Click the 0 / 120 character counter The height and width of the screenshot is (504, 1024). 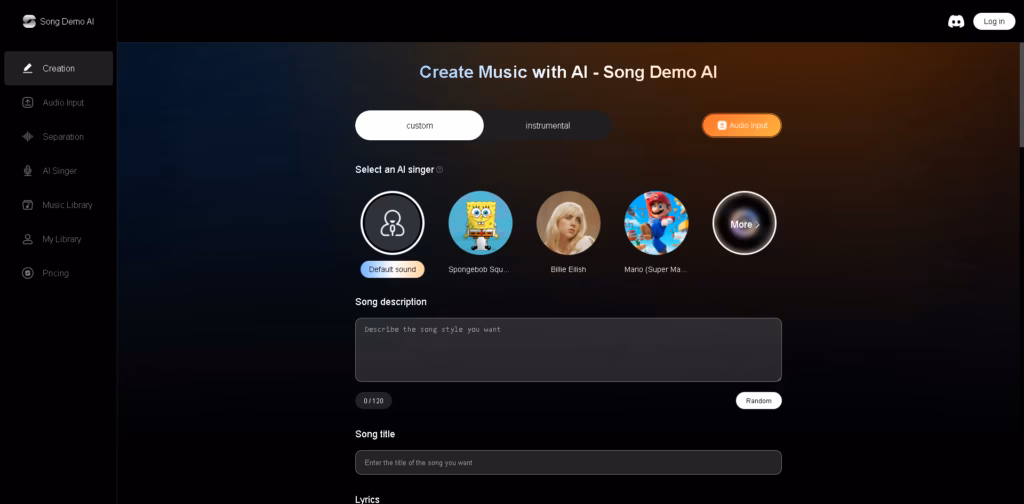374,401
